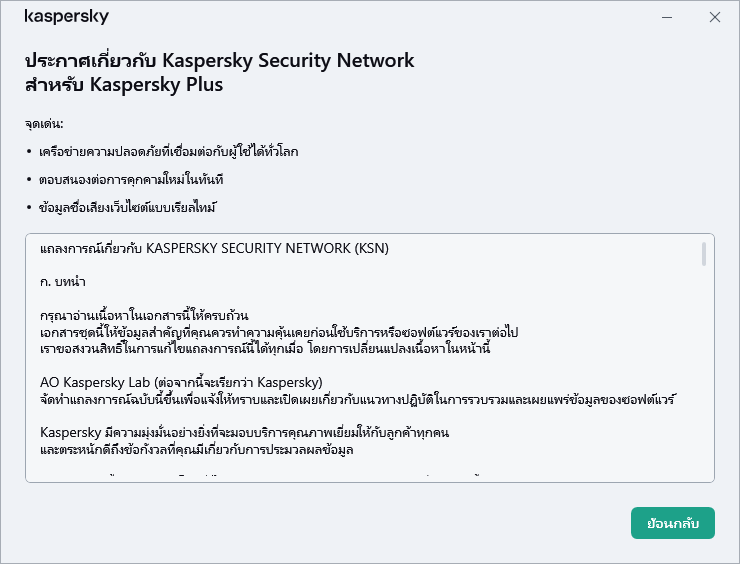Click the 'AO Kaspersky Lab' line

pos(180,383)
